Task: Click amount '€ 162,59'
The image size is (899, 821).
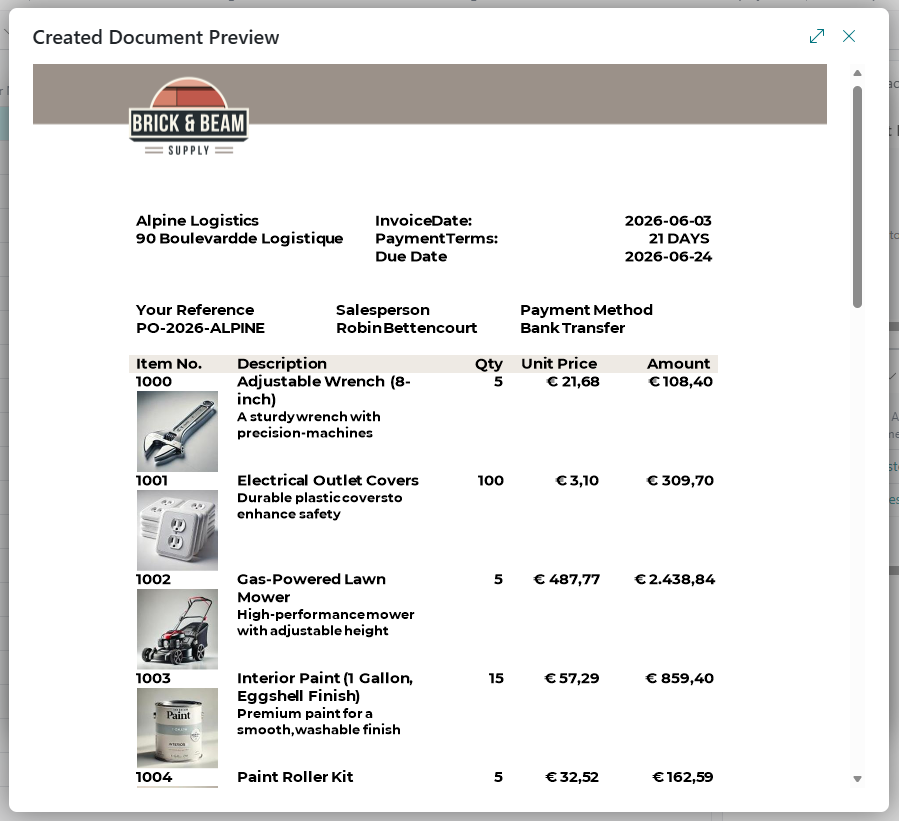Action: pyautogui.click(x=683, y=777)
